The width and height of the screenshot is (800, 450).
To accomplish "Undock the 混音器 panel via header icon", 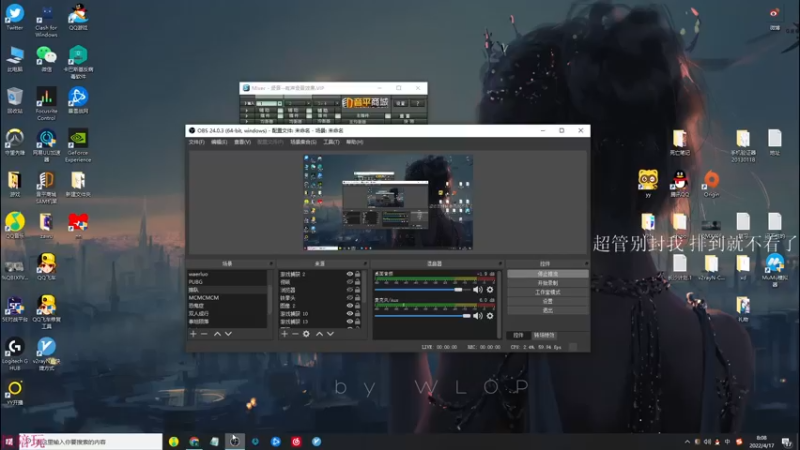I will click(501, 264).
